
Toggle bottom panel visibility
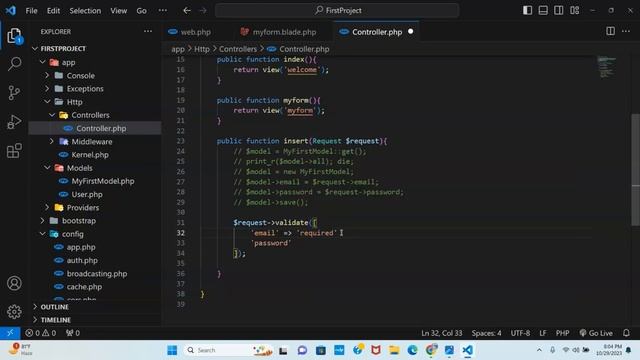[543, 10]
